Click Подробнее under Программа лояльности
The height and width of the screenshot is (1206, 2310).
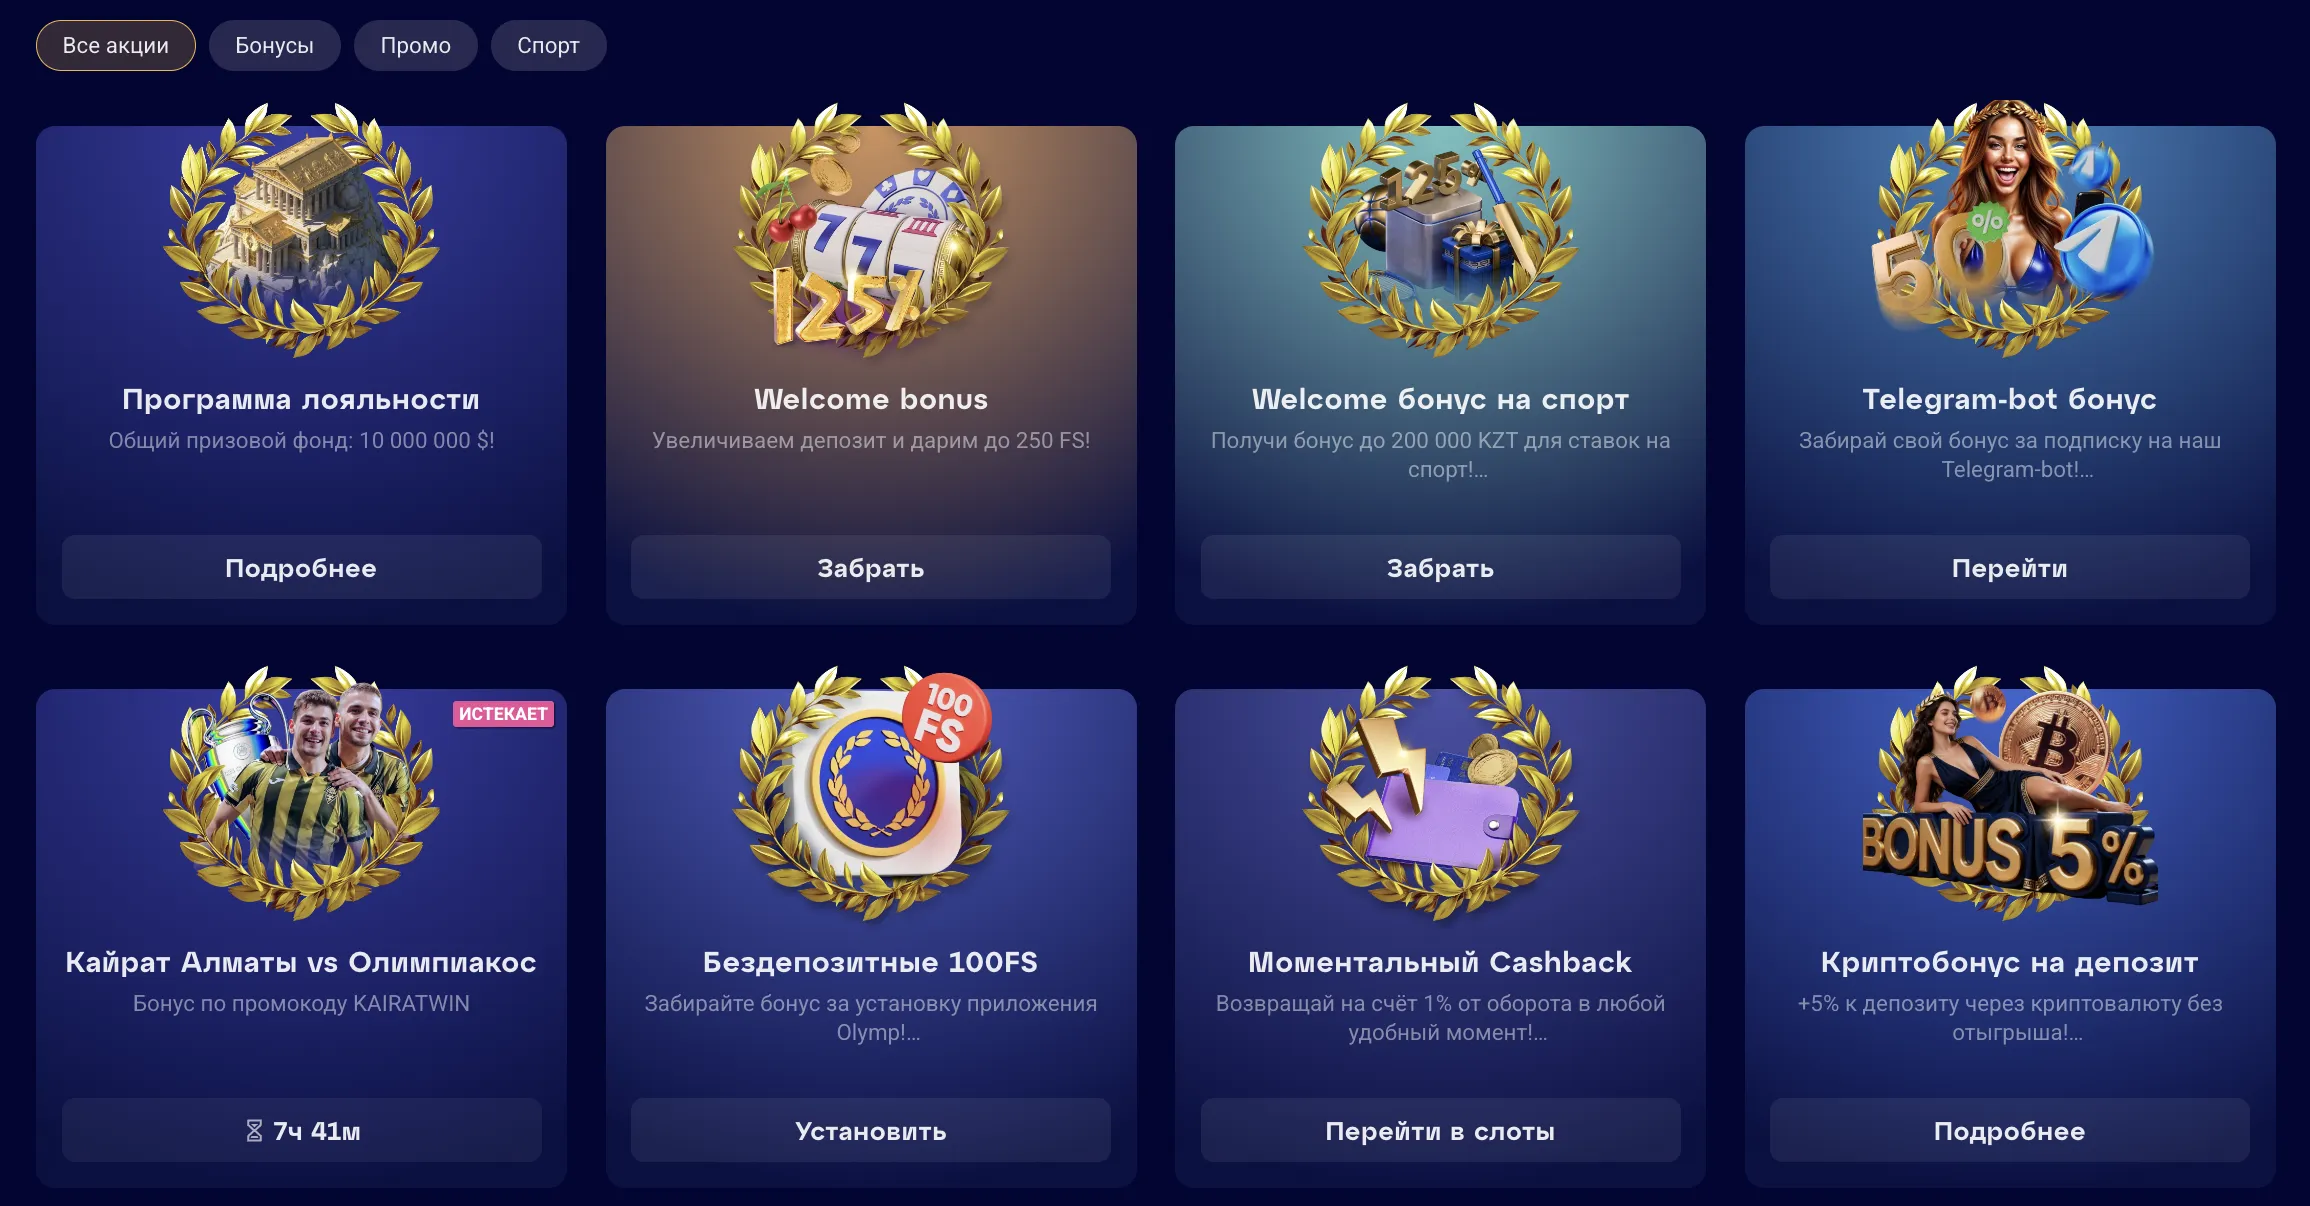302,567
